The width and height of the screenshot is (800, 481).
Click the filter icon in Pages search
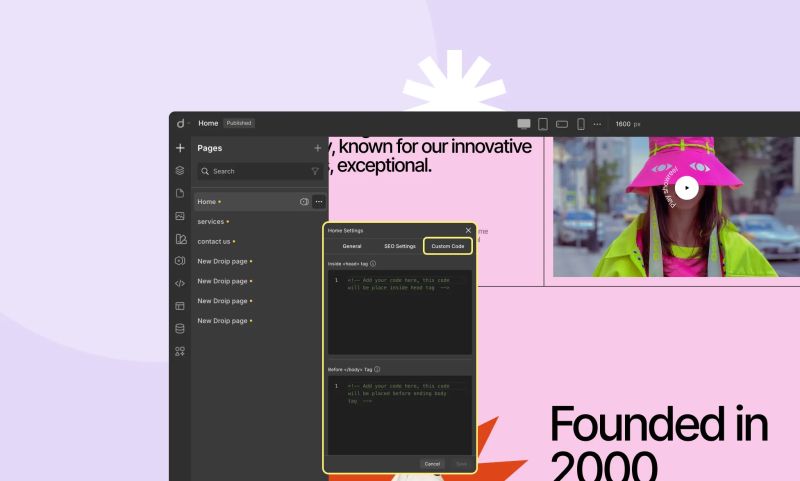315,171
